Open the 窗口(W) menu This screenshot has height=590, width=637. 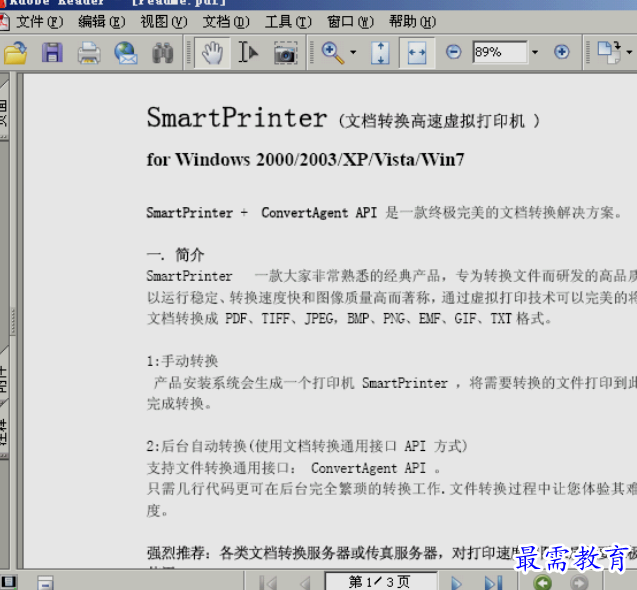(x=350, y=22)
